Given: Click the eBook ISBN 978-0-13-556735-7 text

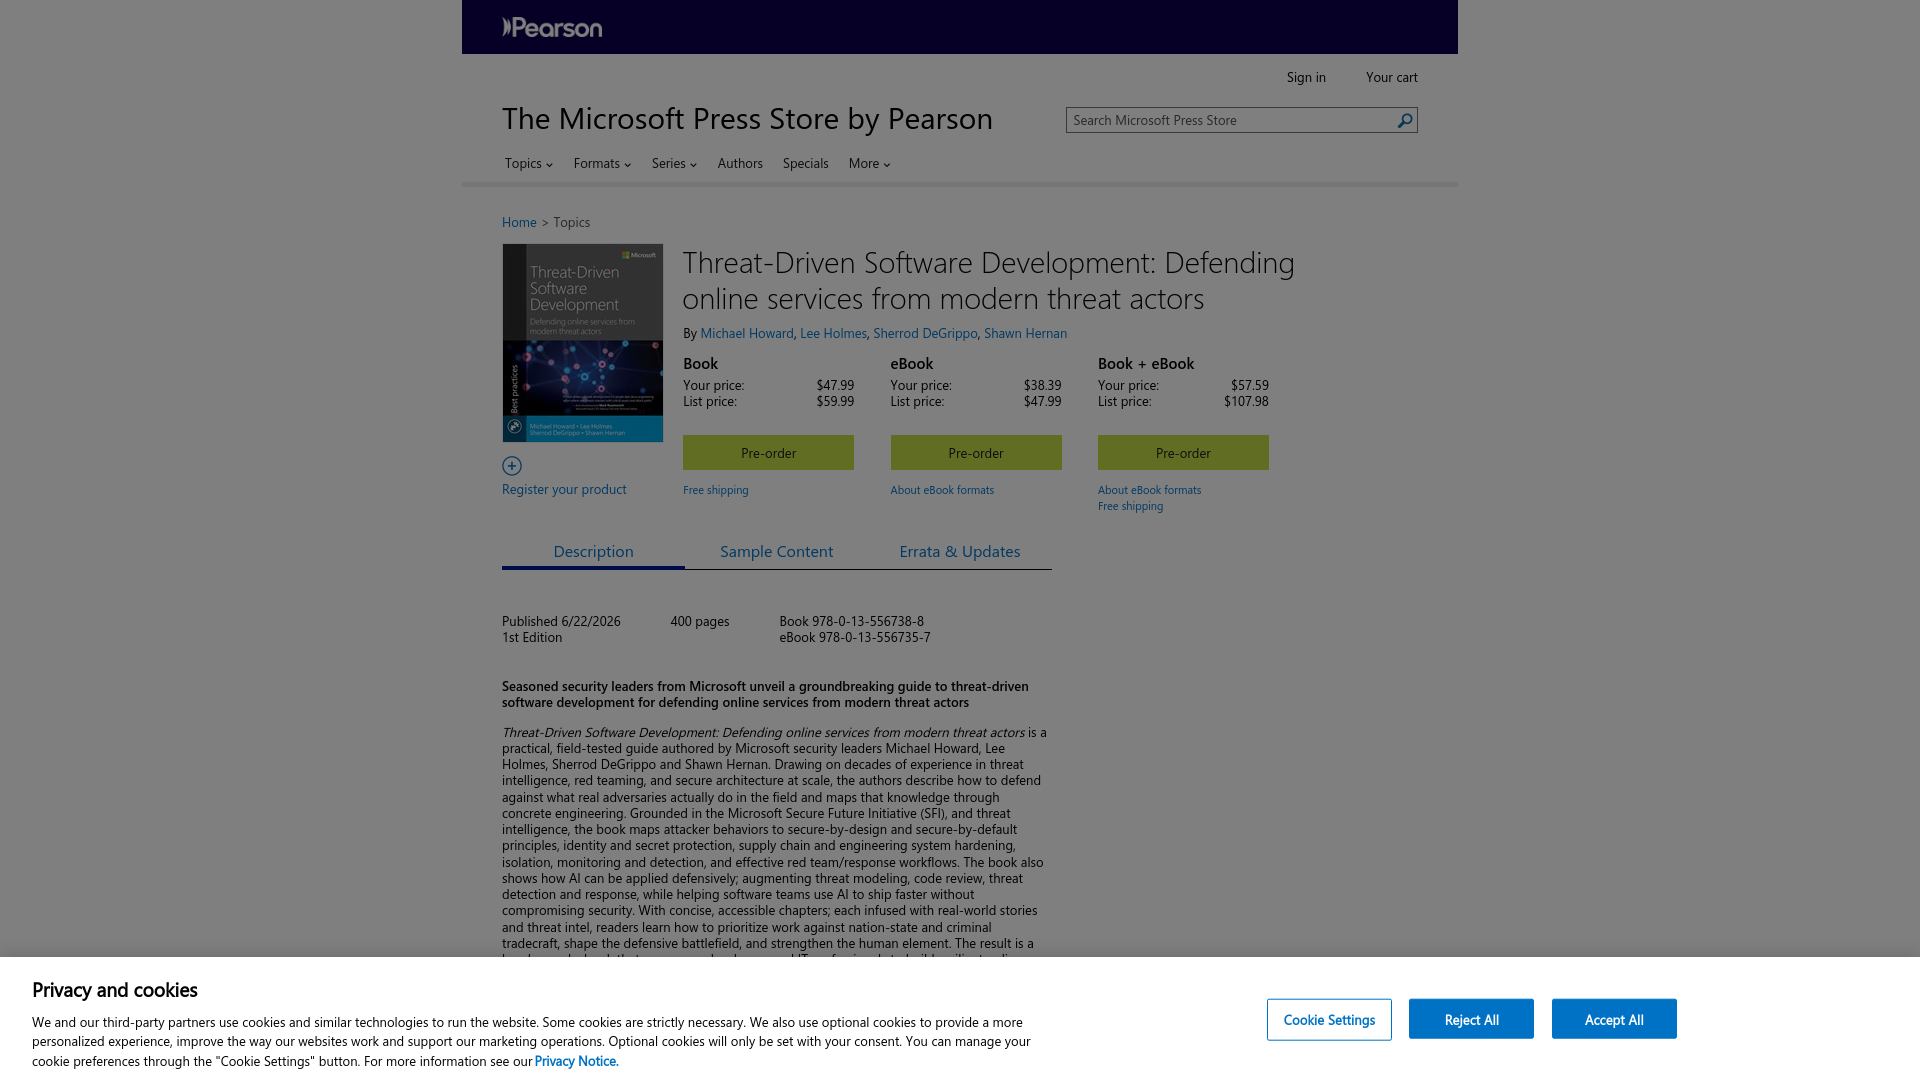Looking at the screenshot, I should [x=855, y=637].
